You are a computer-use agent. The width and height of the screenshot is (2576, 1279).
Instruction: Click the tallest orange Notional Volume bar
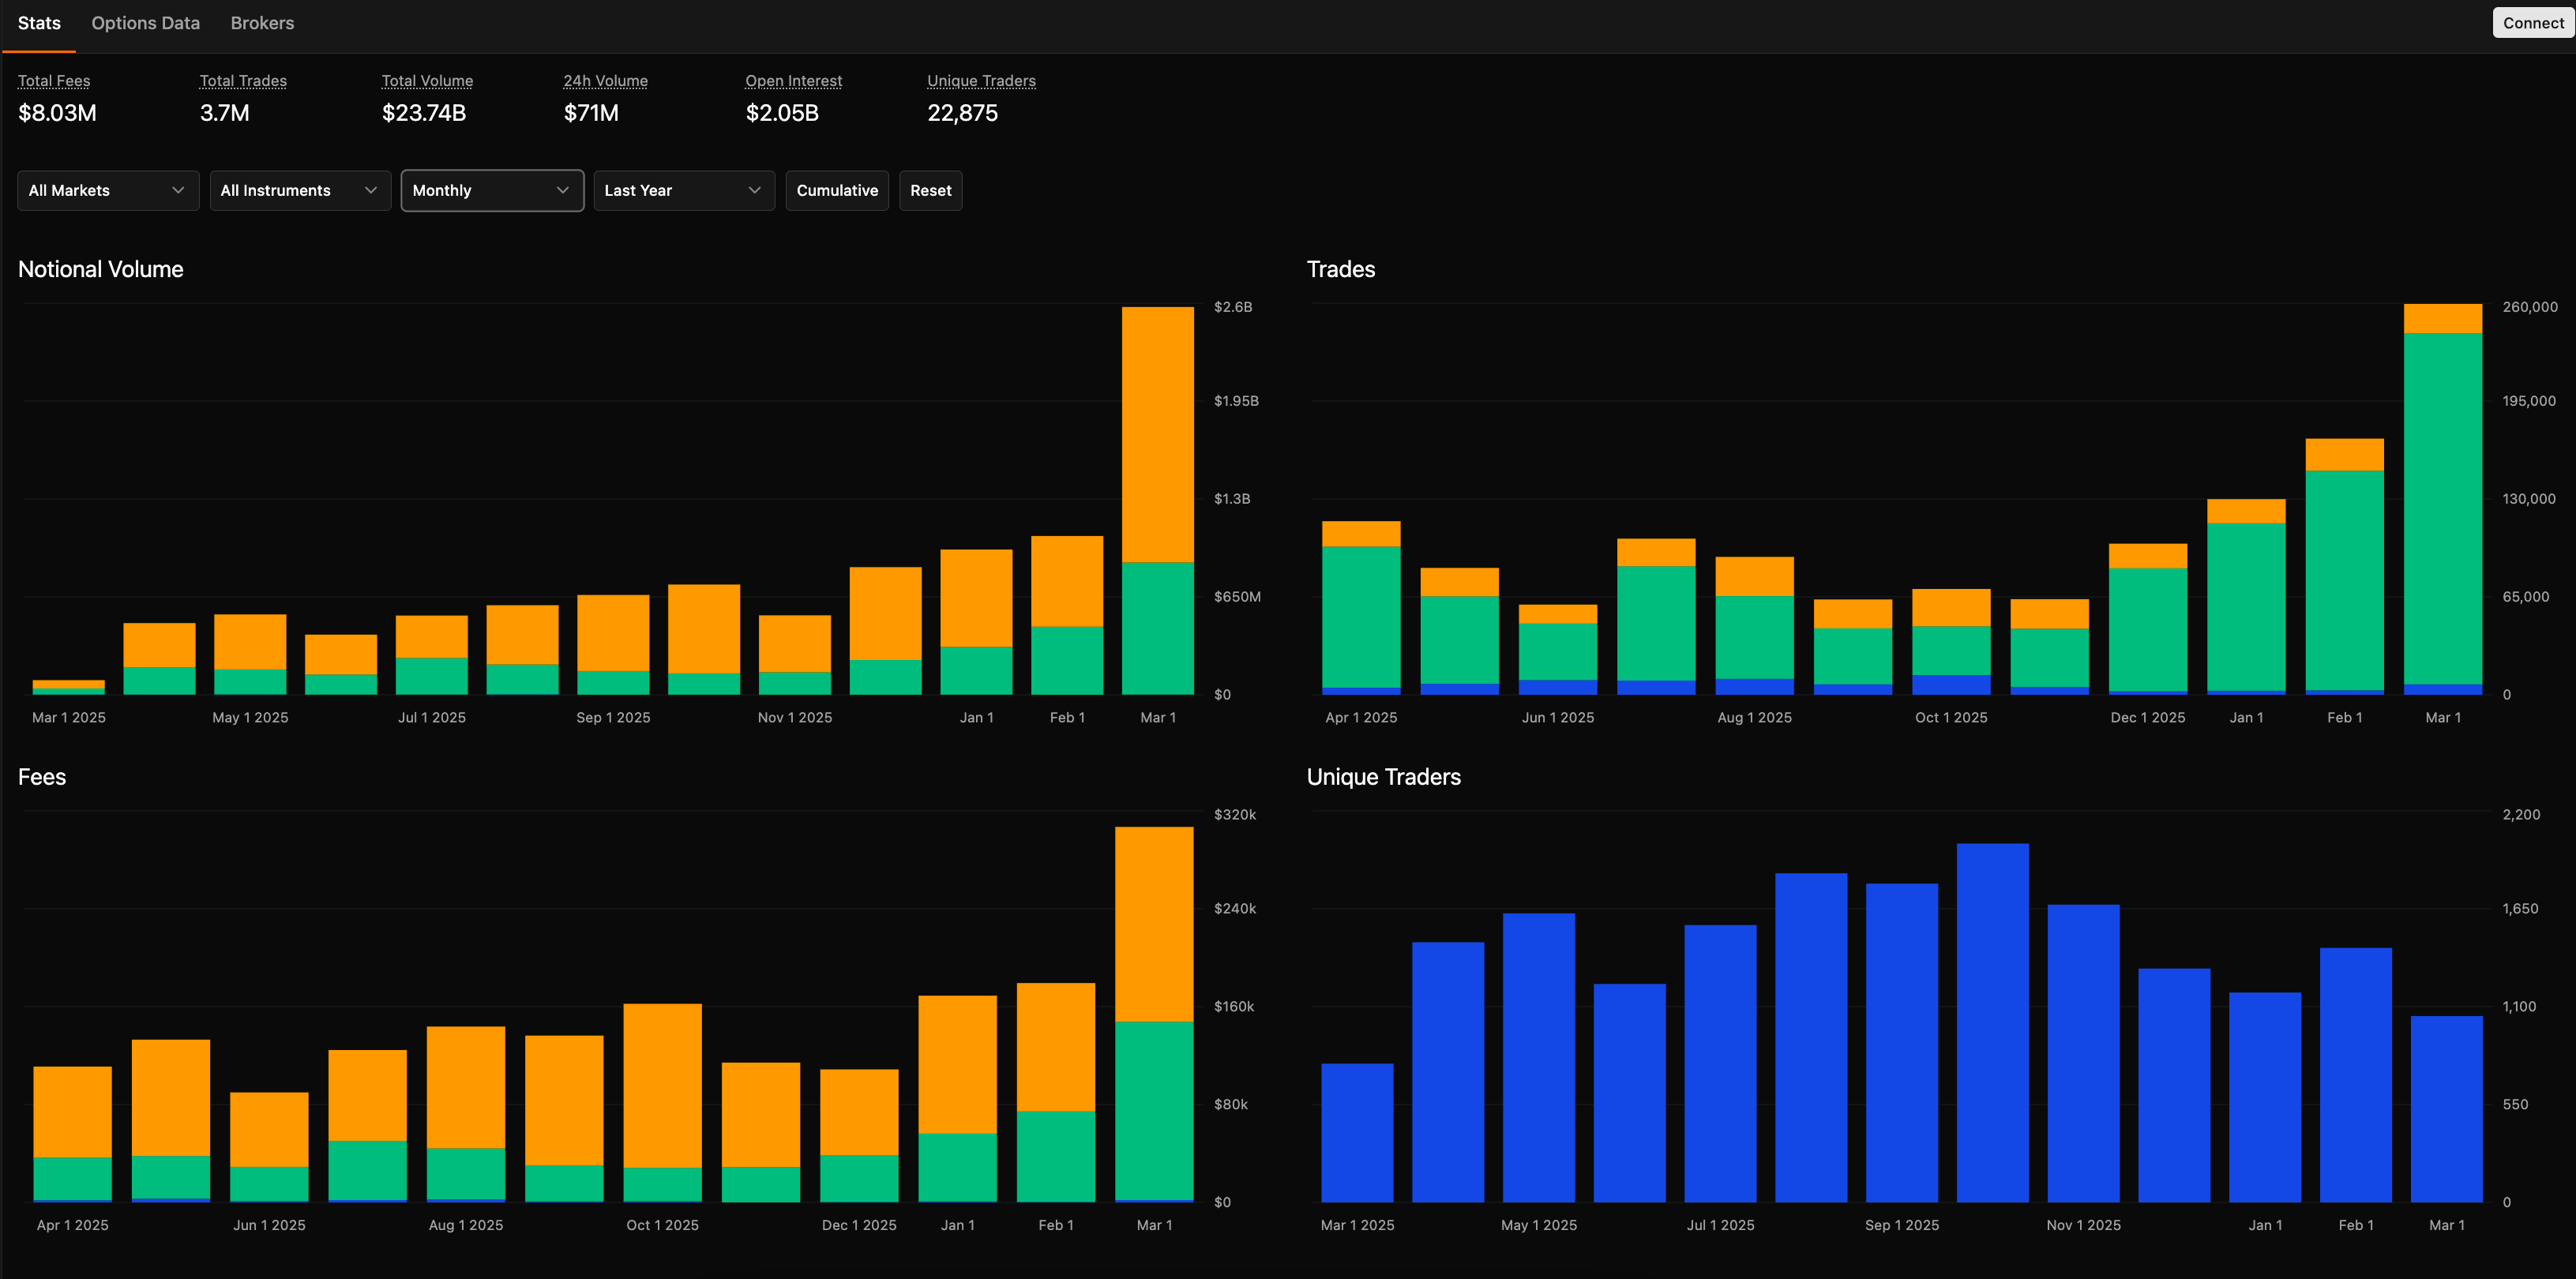point(1157,435)
